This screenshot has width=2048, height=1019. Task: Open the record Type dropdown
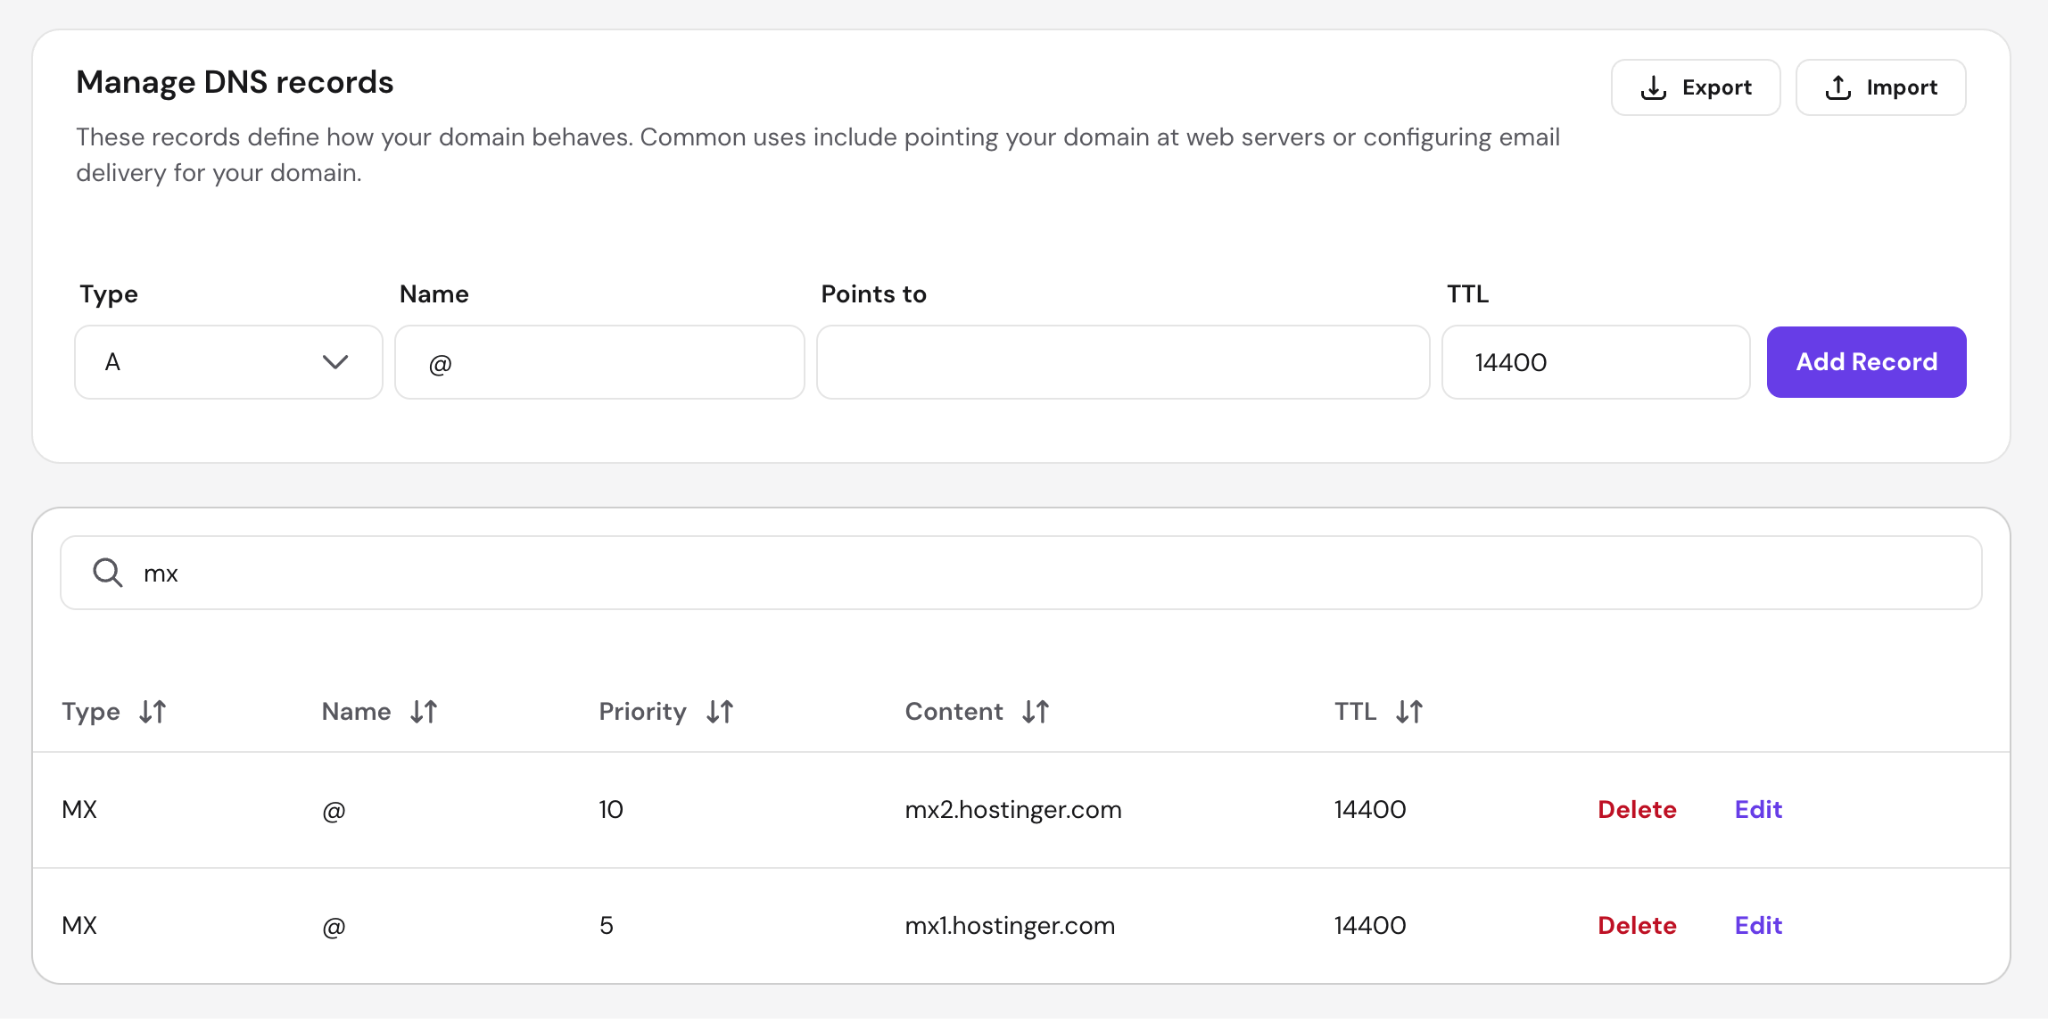point(228,361)
